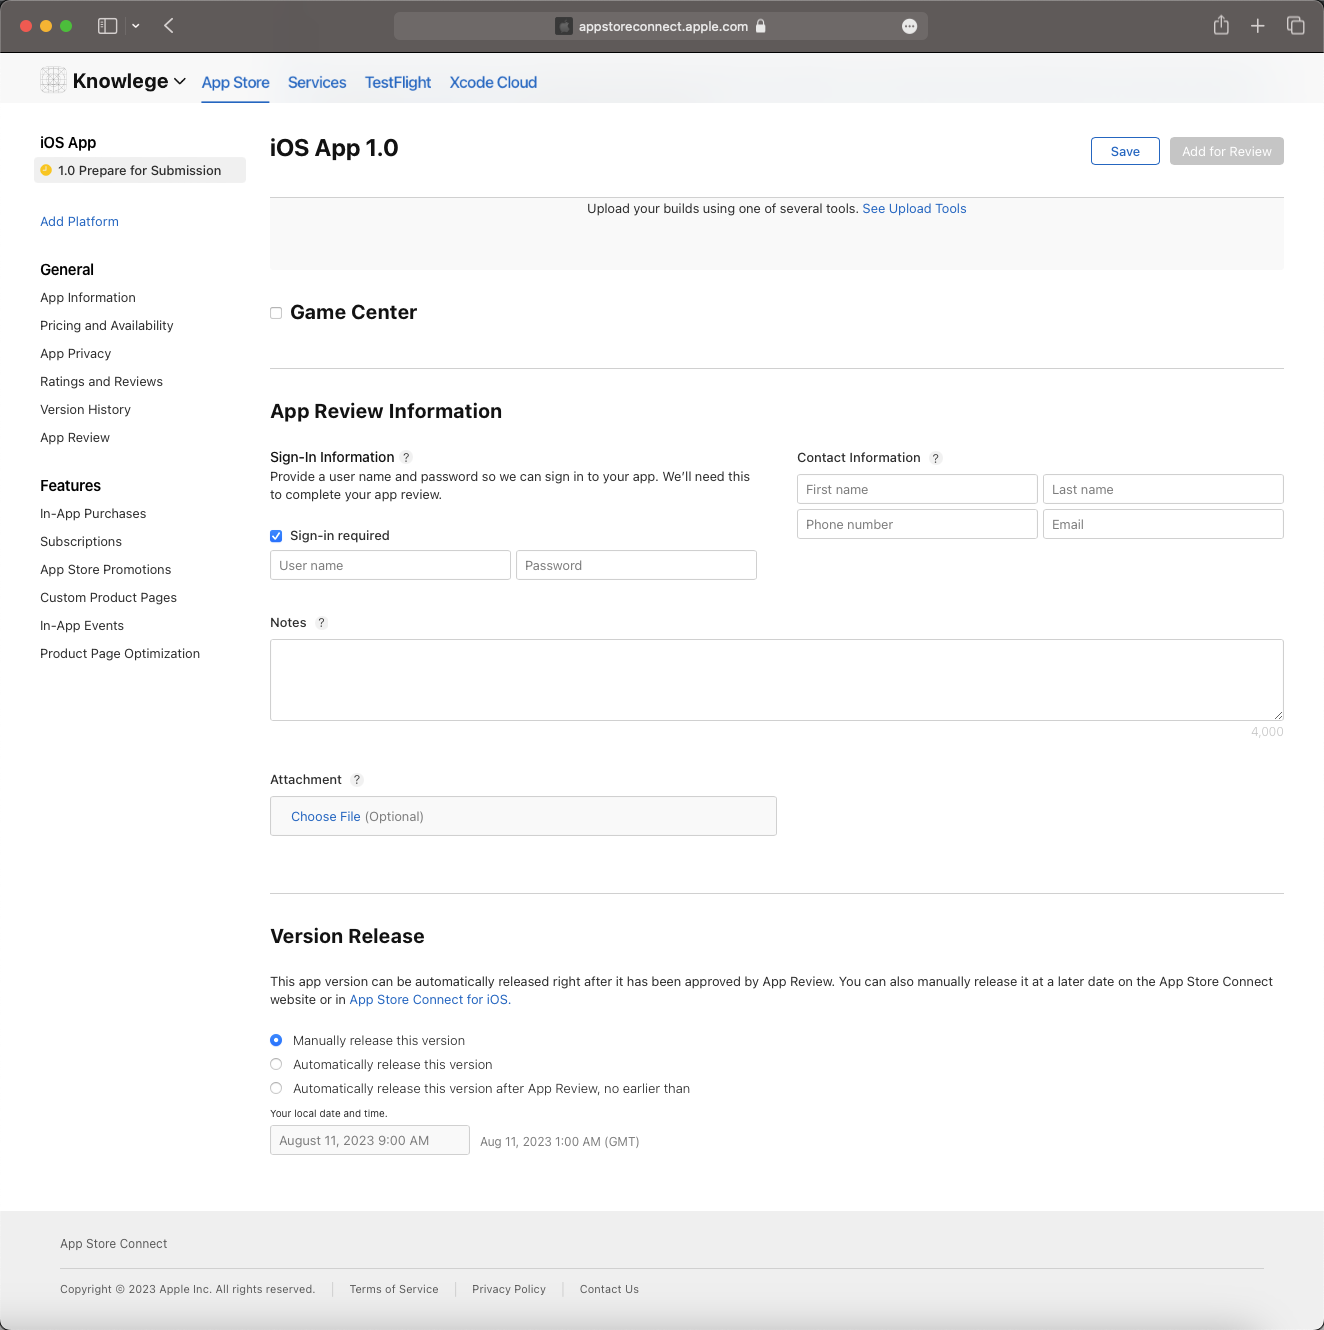Focus the Email field
Image resolution: width=1324 pixels, height=1330 pixels.
click(x=1163, y=524)
